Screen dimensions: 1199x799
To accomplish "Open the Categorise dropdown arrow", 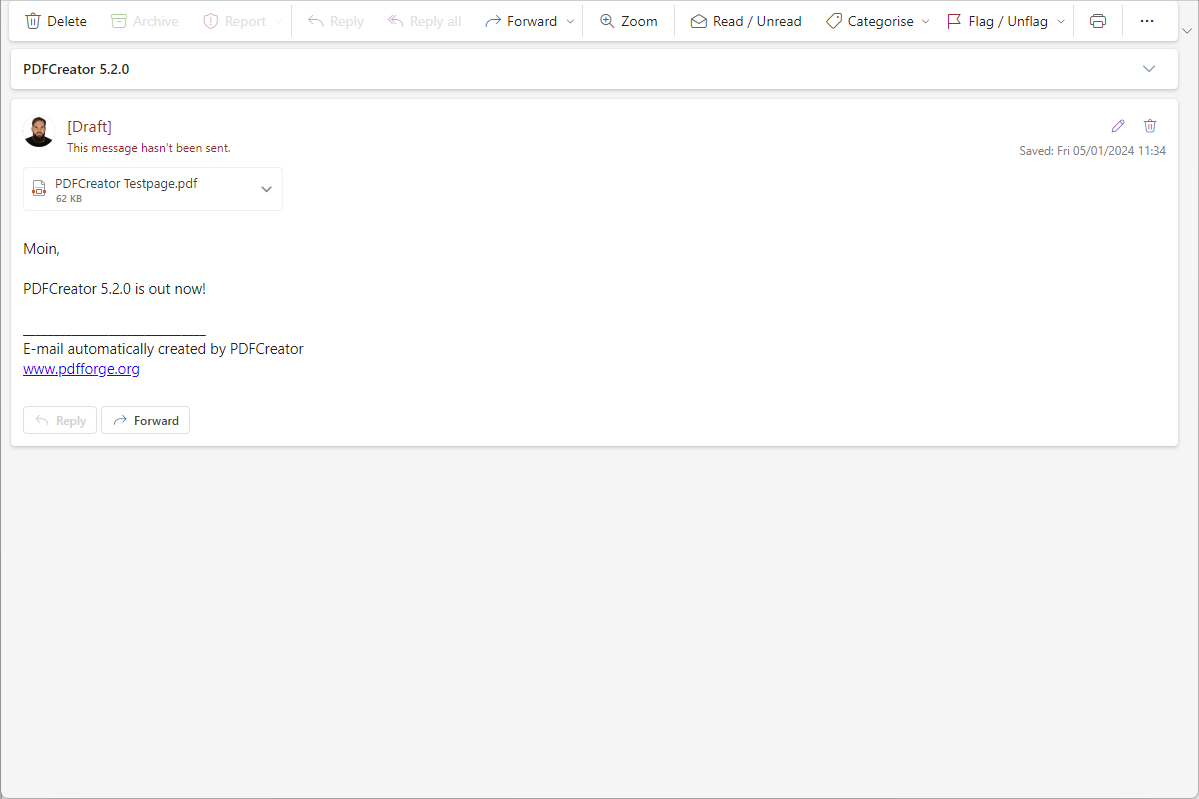I will pyautogui.click(x=925, y=21).
